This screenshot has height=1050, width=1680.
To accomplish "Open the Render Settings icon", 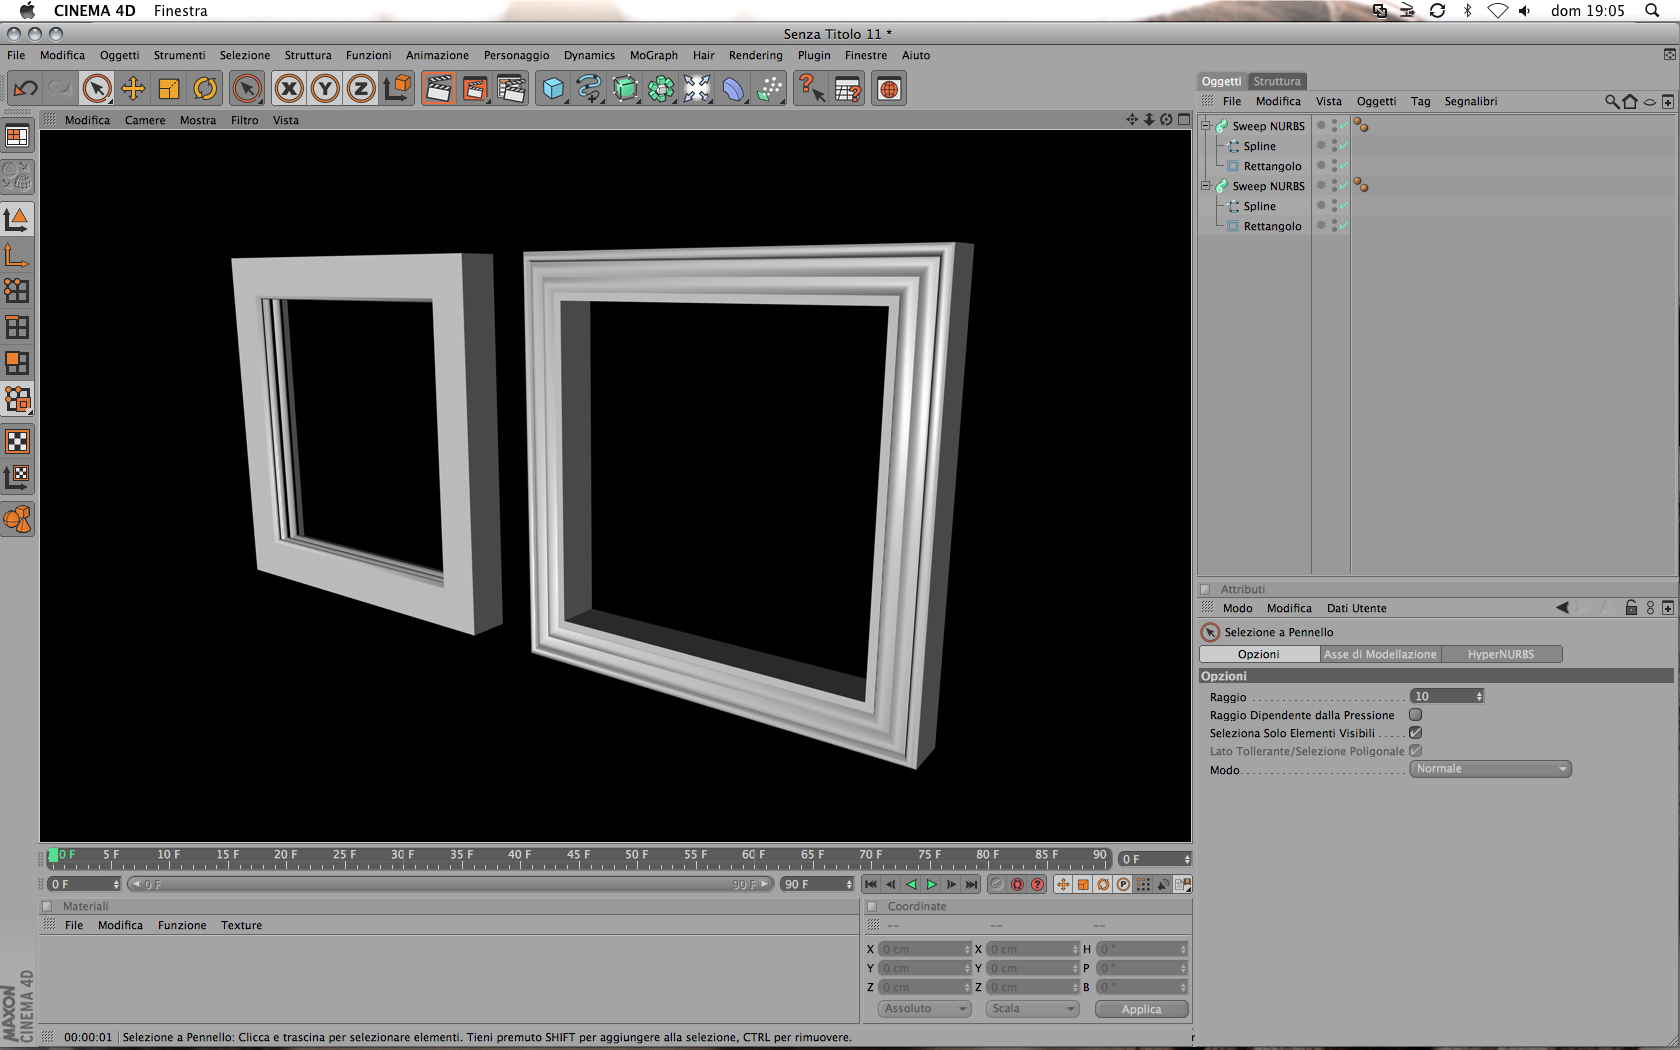I will pos(511,89).
